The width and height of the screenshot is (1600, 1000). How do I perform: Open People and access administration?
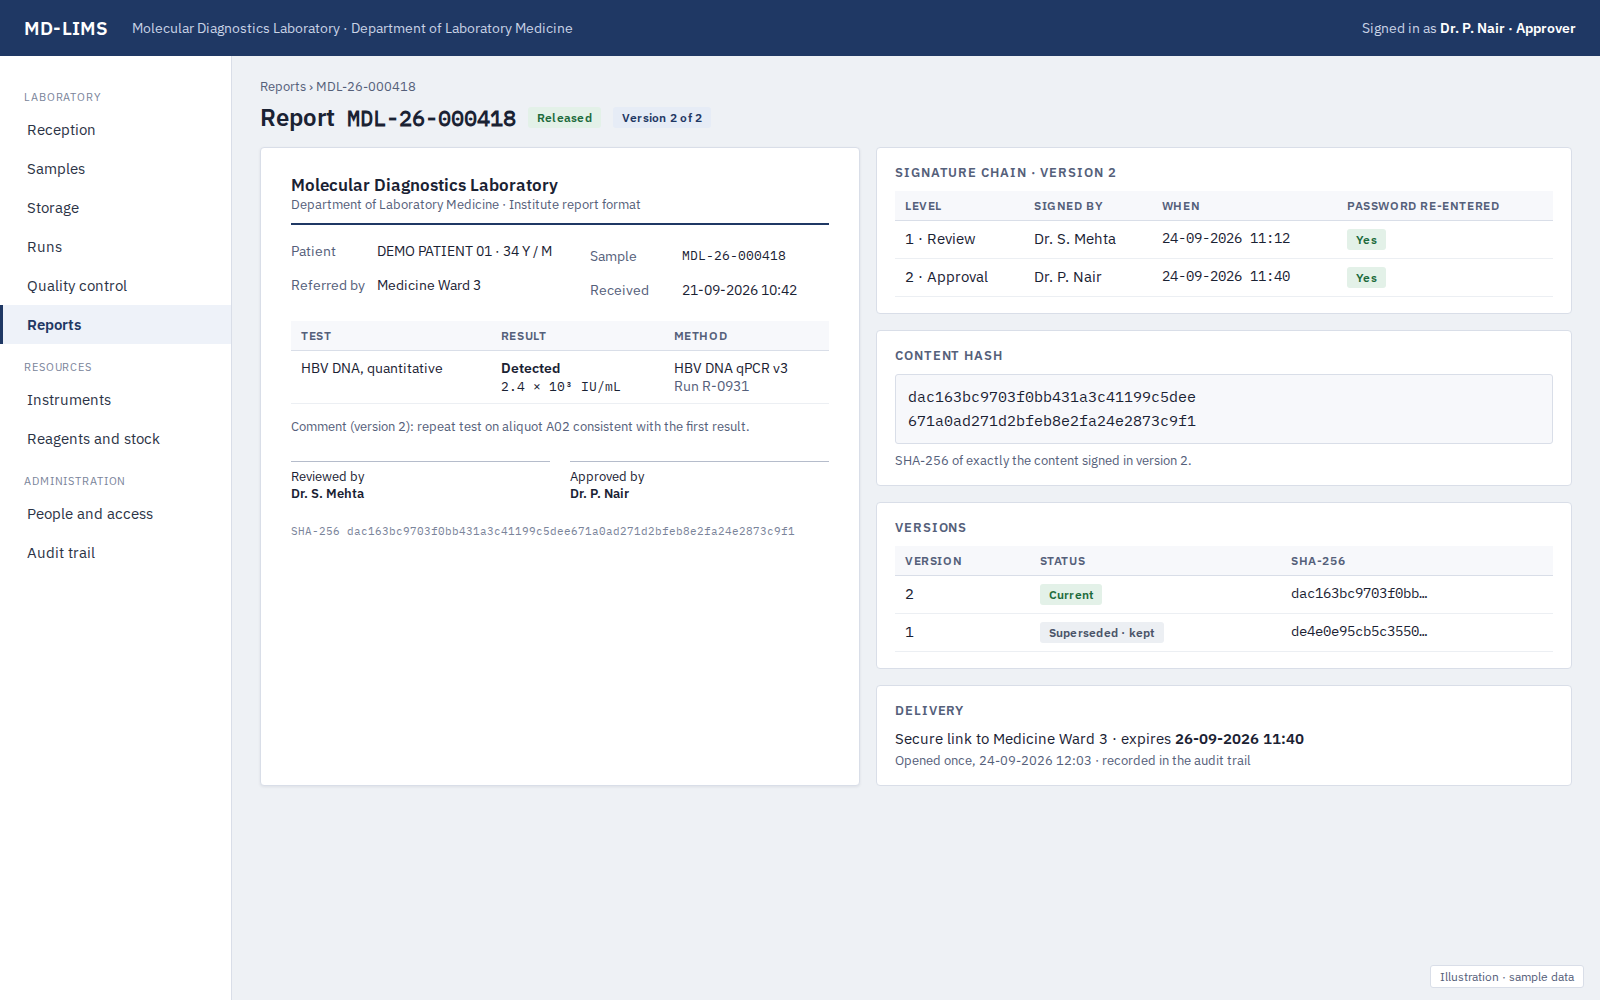coord(115,514)
